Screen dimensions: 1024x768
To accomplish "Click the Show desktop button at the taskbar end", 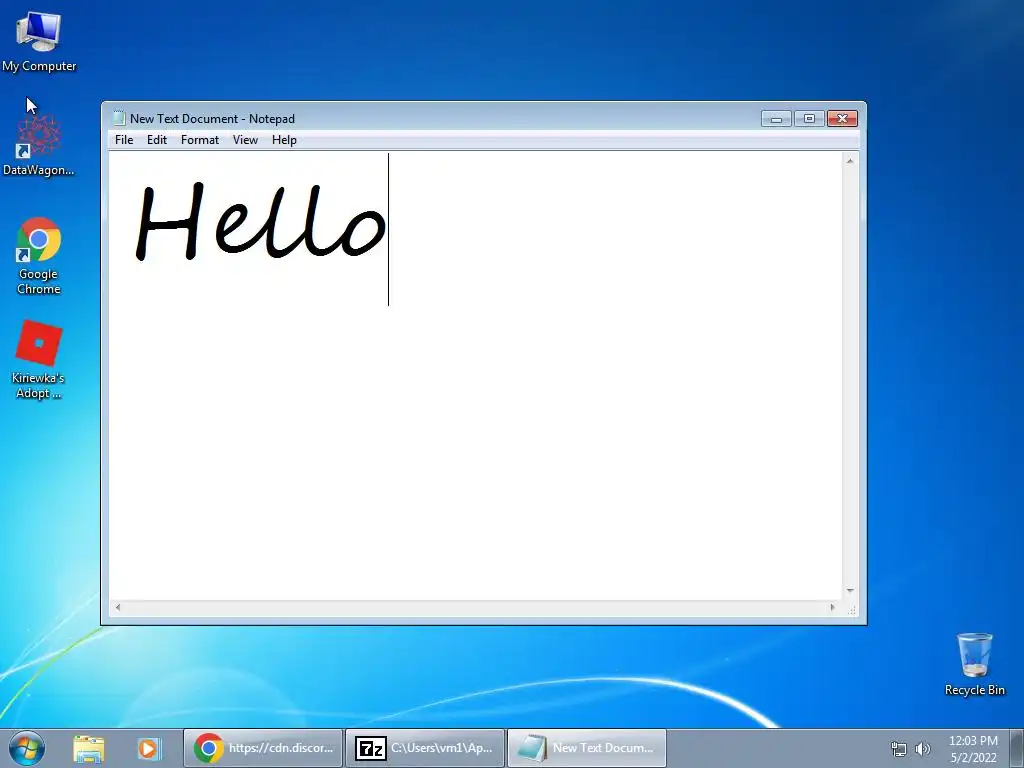I will (1017, 748).
